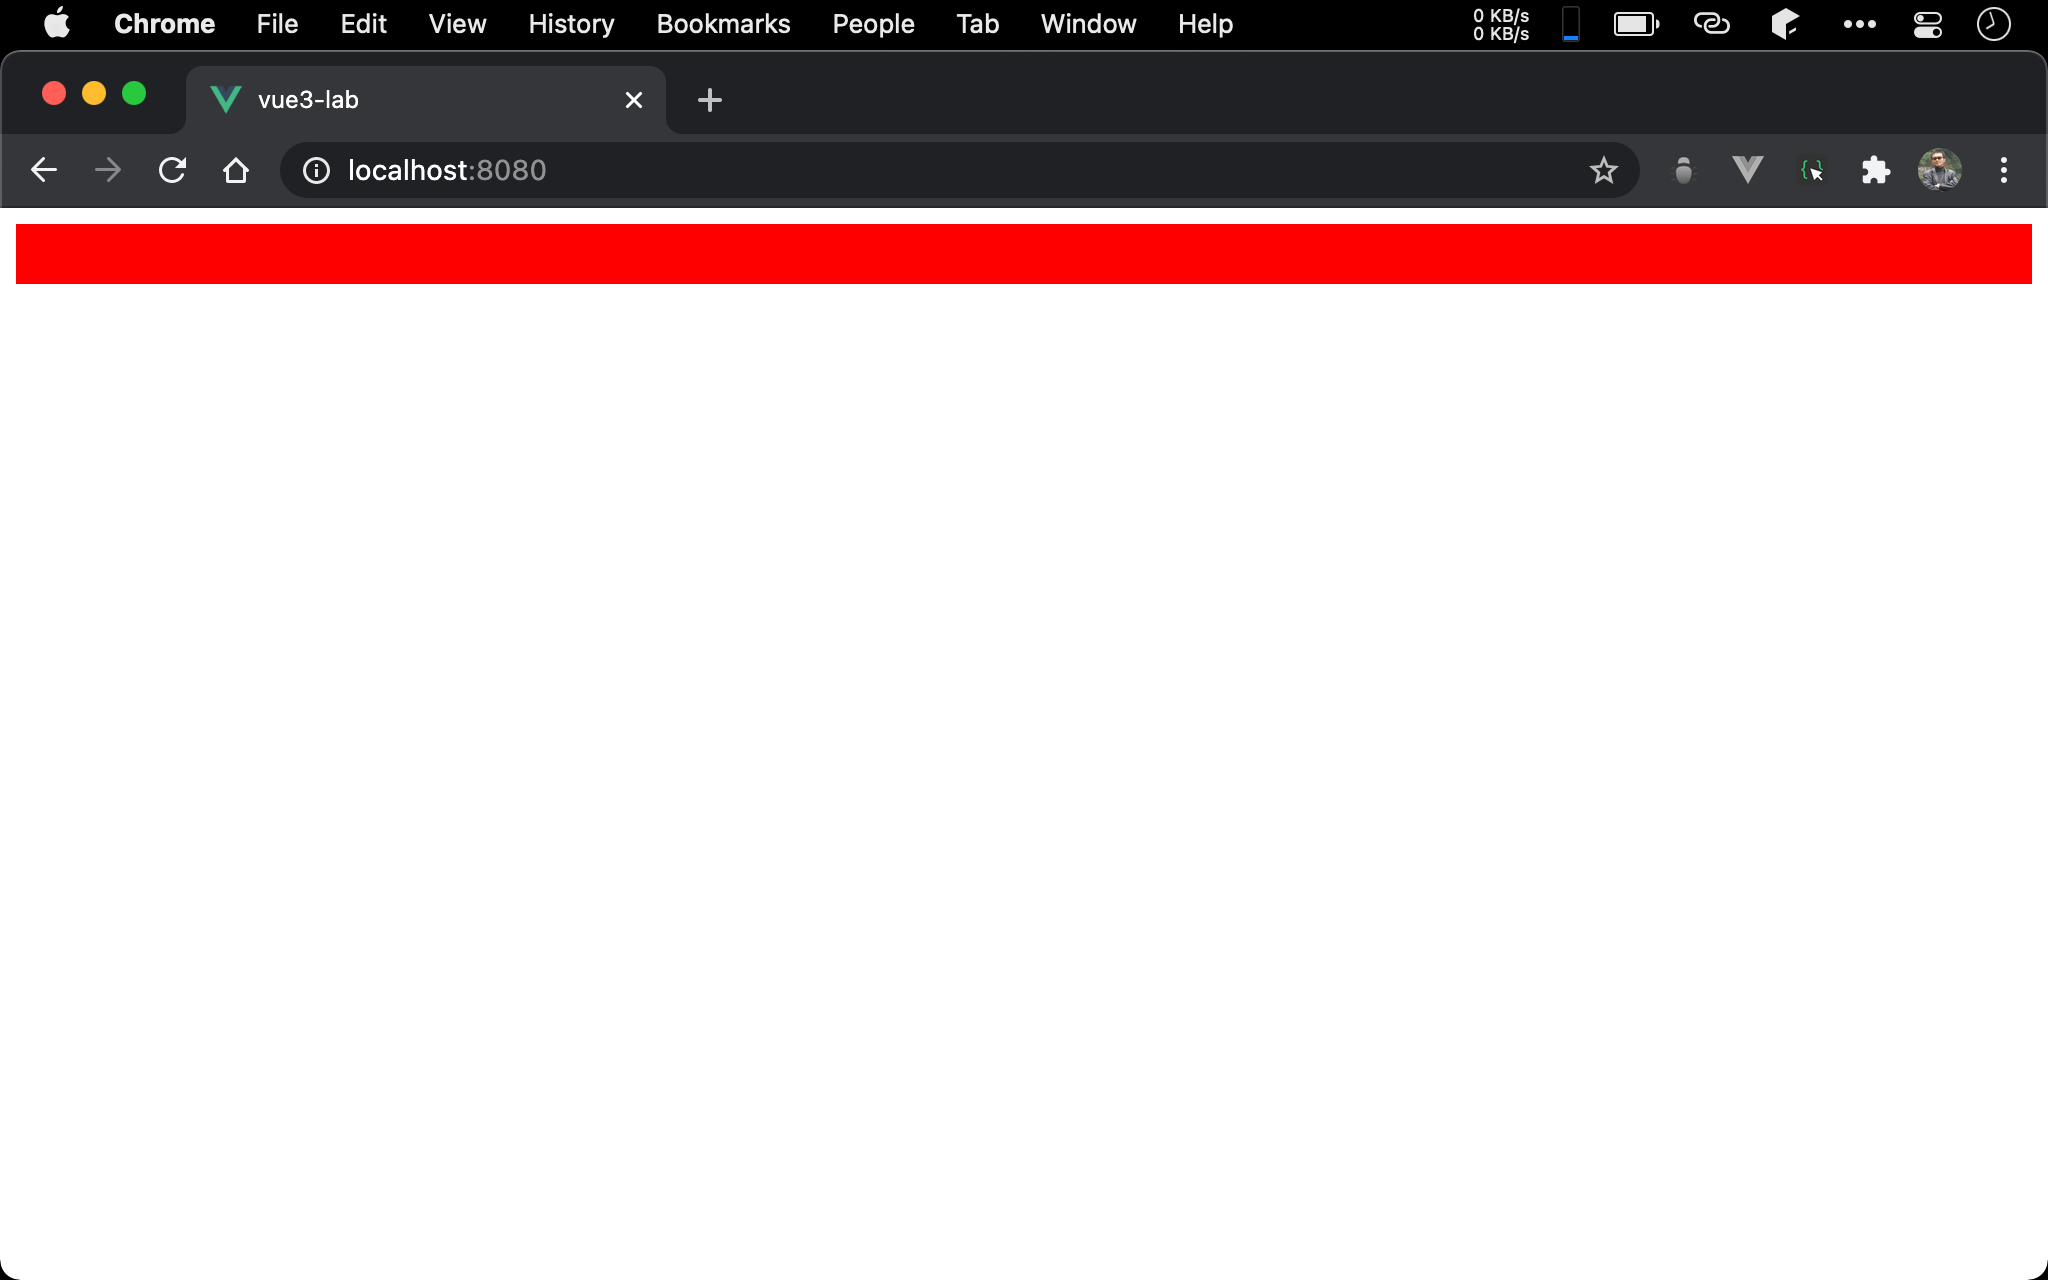Viewport: 2048px width, 1280px height.
Task: Click the user profile avatar
Action: 1939,170
